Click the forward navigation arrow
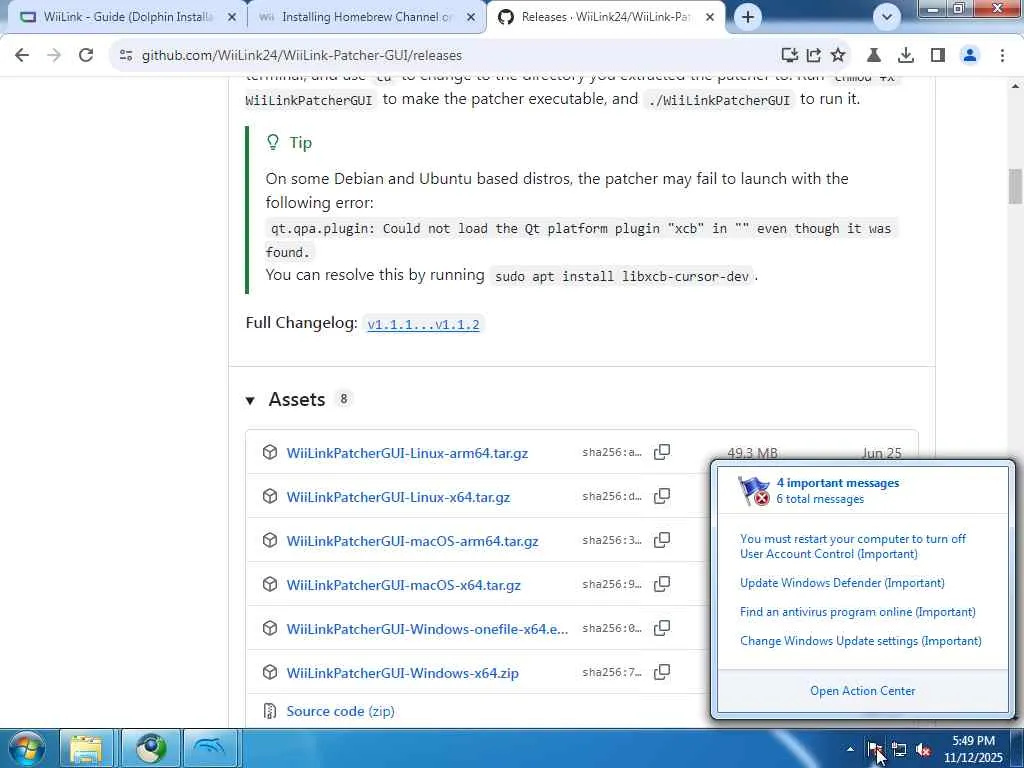 point(54,56)
